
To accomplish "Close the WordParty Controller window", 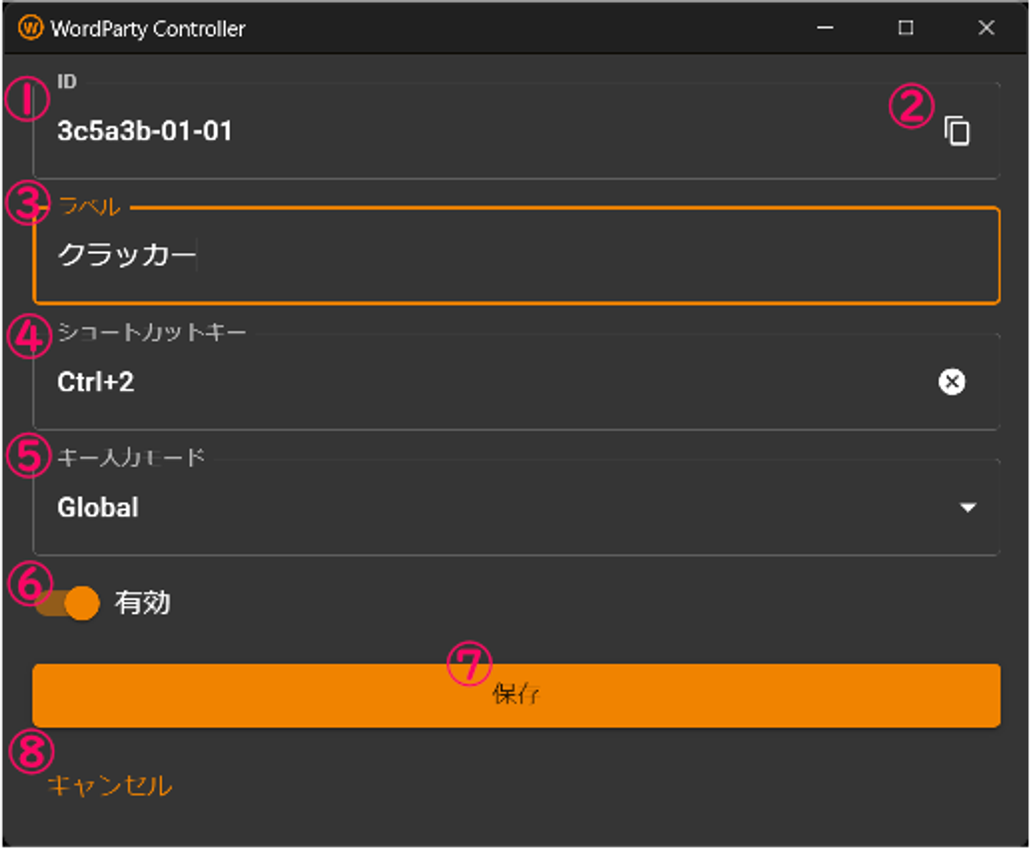I will (986, 28).
